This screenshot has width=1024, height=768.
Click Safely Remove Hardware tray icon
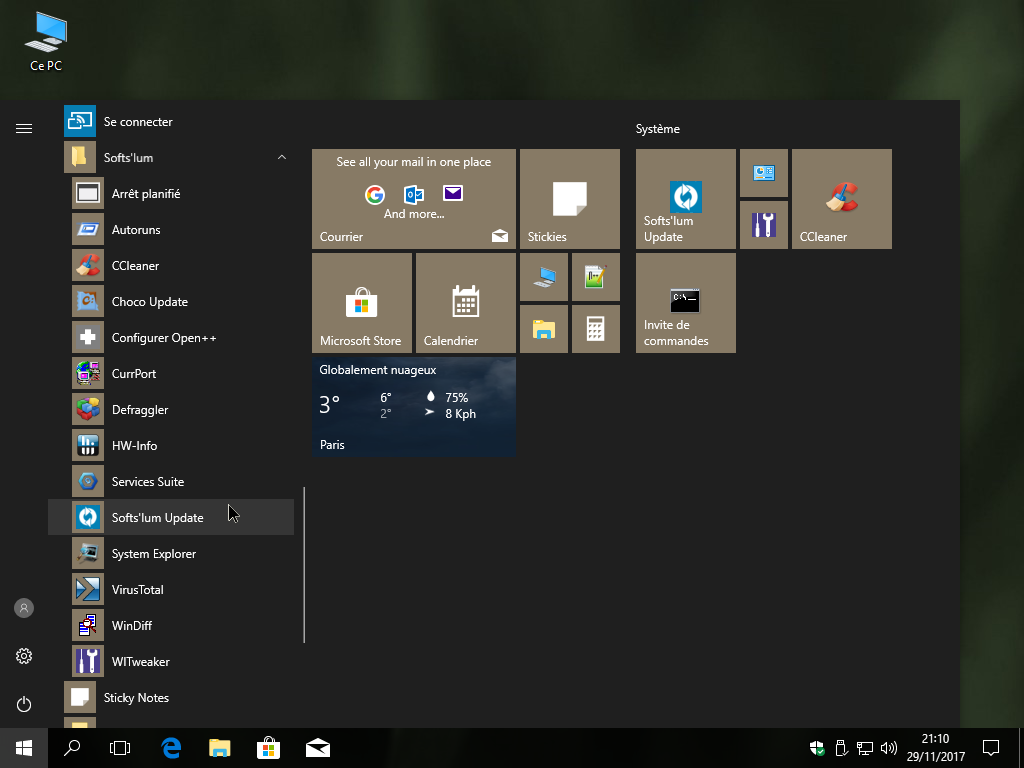pos(841,748)
